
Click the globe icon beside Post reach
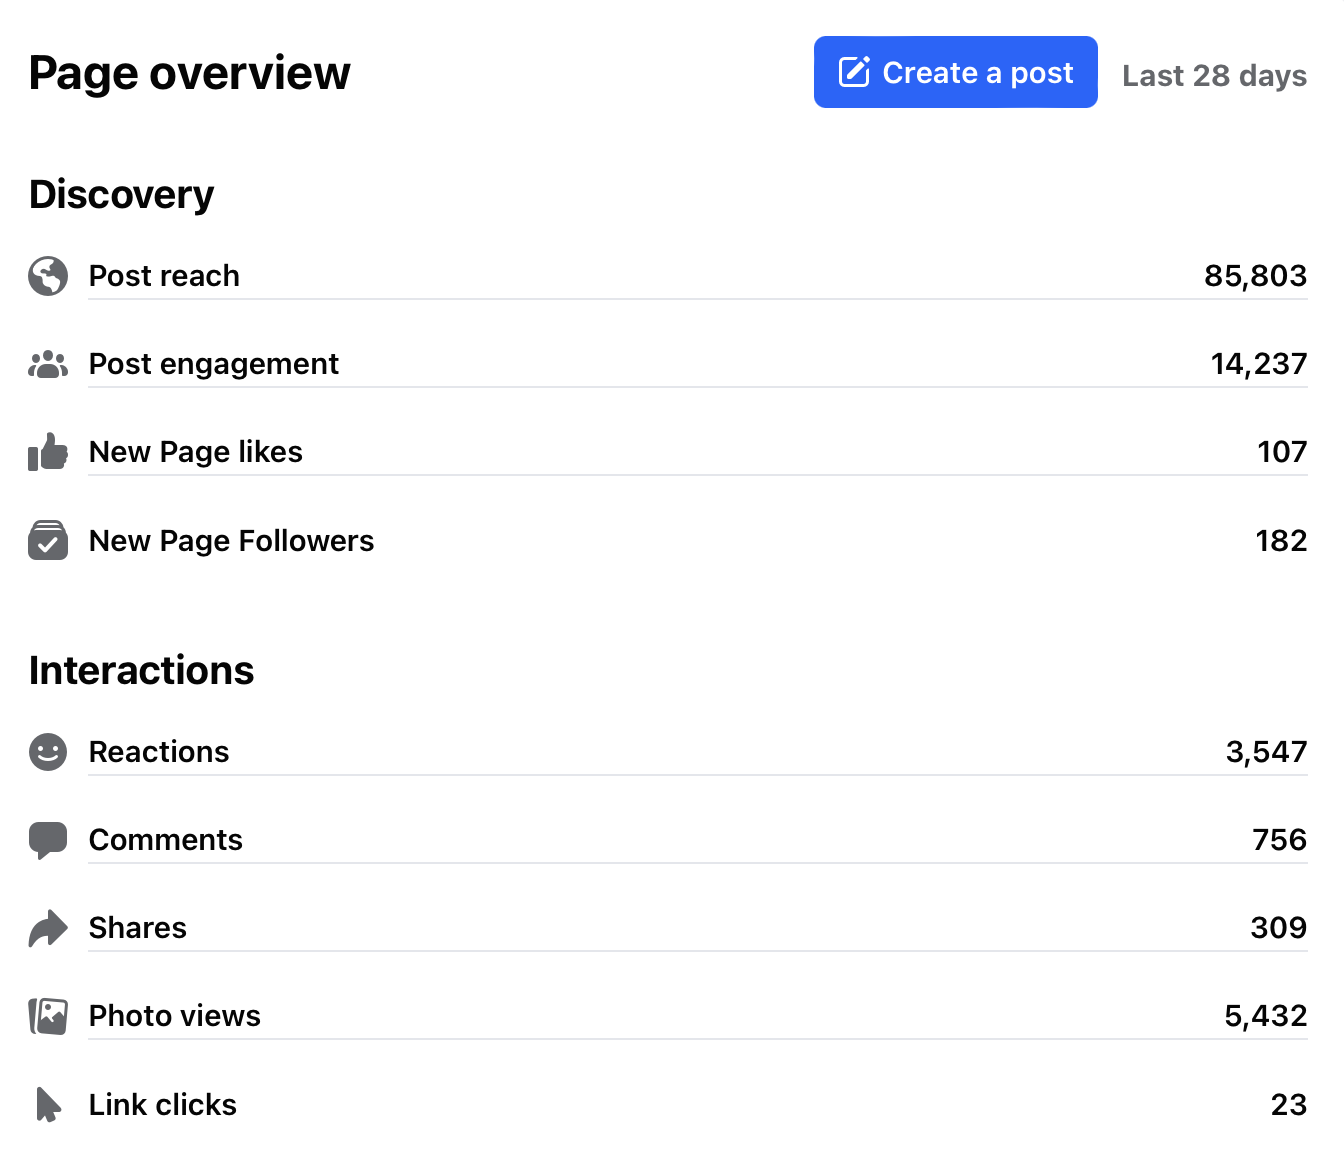(x=48, y=276)
